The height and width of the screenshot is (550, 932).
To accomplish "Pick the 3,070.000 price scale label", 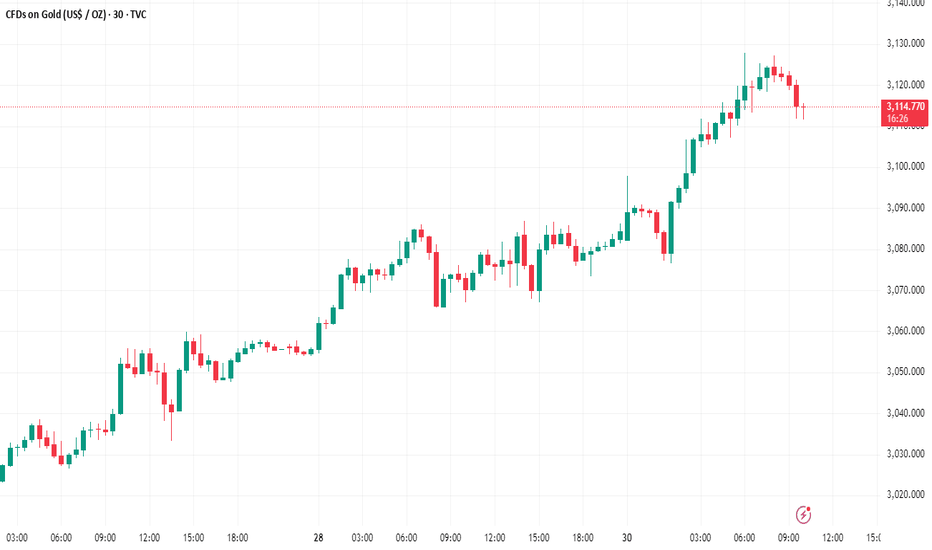I will (905, 290).
